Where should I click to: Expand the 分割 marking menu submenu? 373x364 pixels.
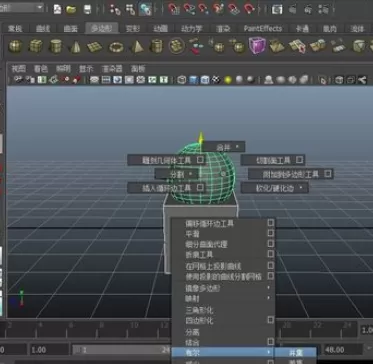point(177,174)
